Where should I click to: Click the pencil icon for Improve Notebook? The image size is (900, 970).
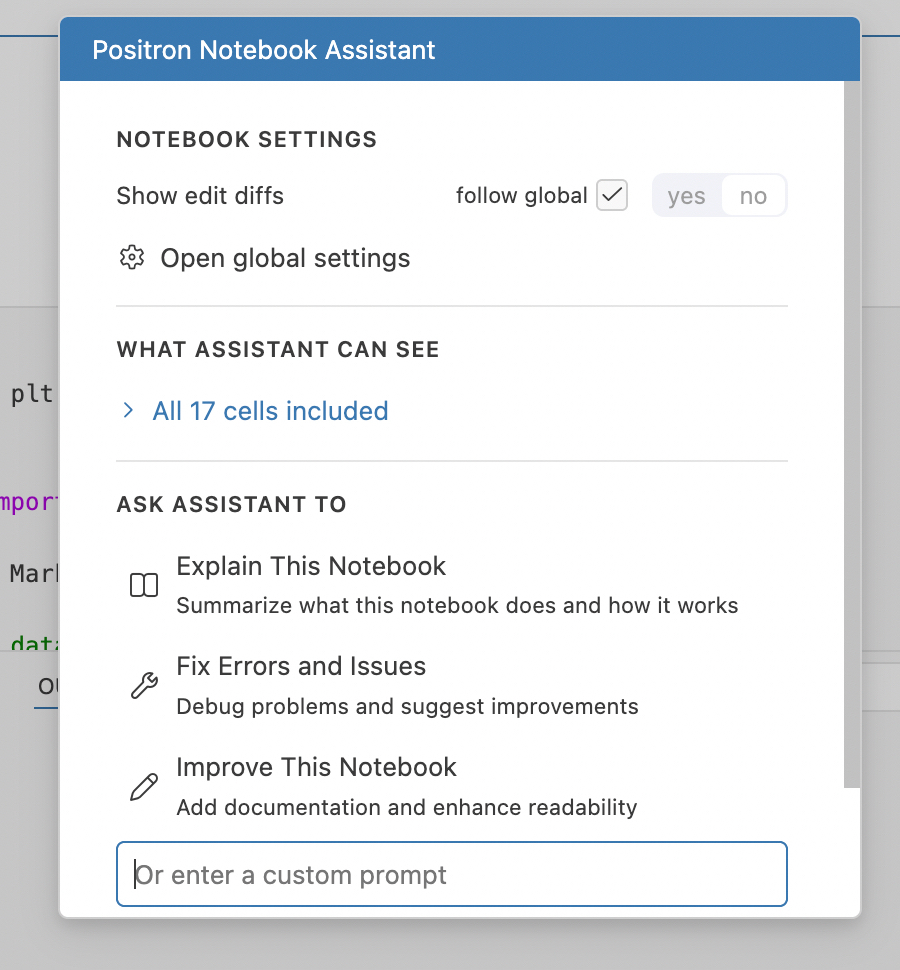click(144, 786)
